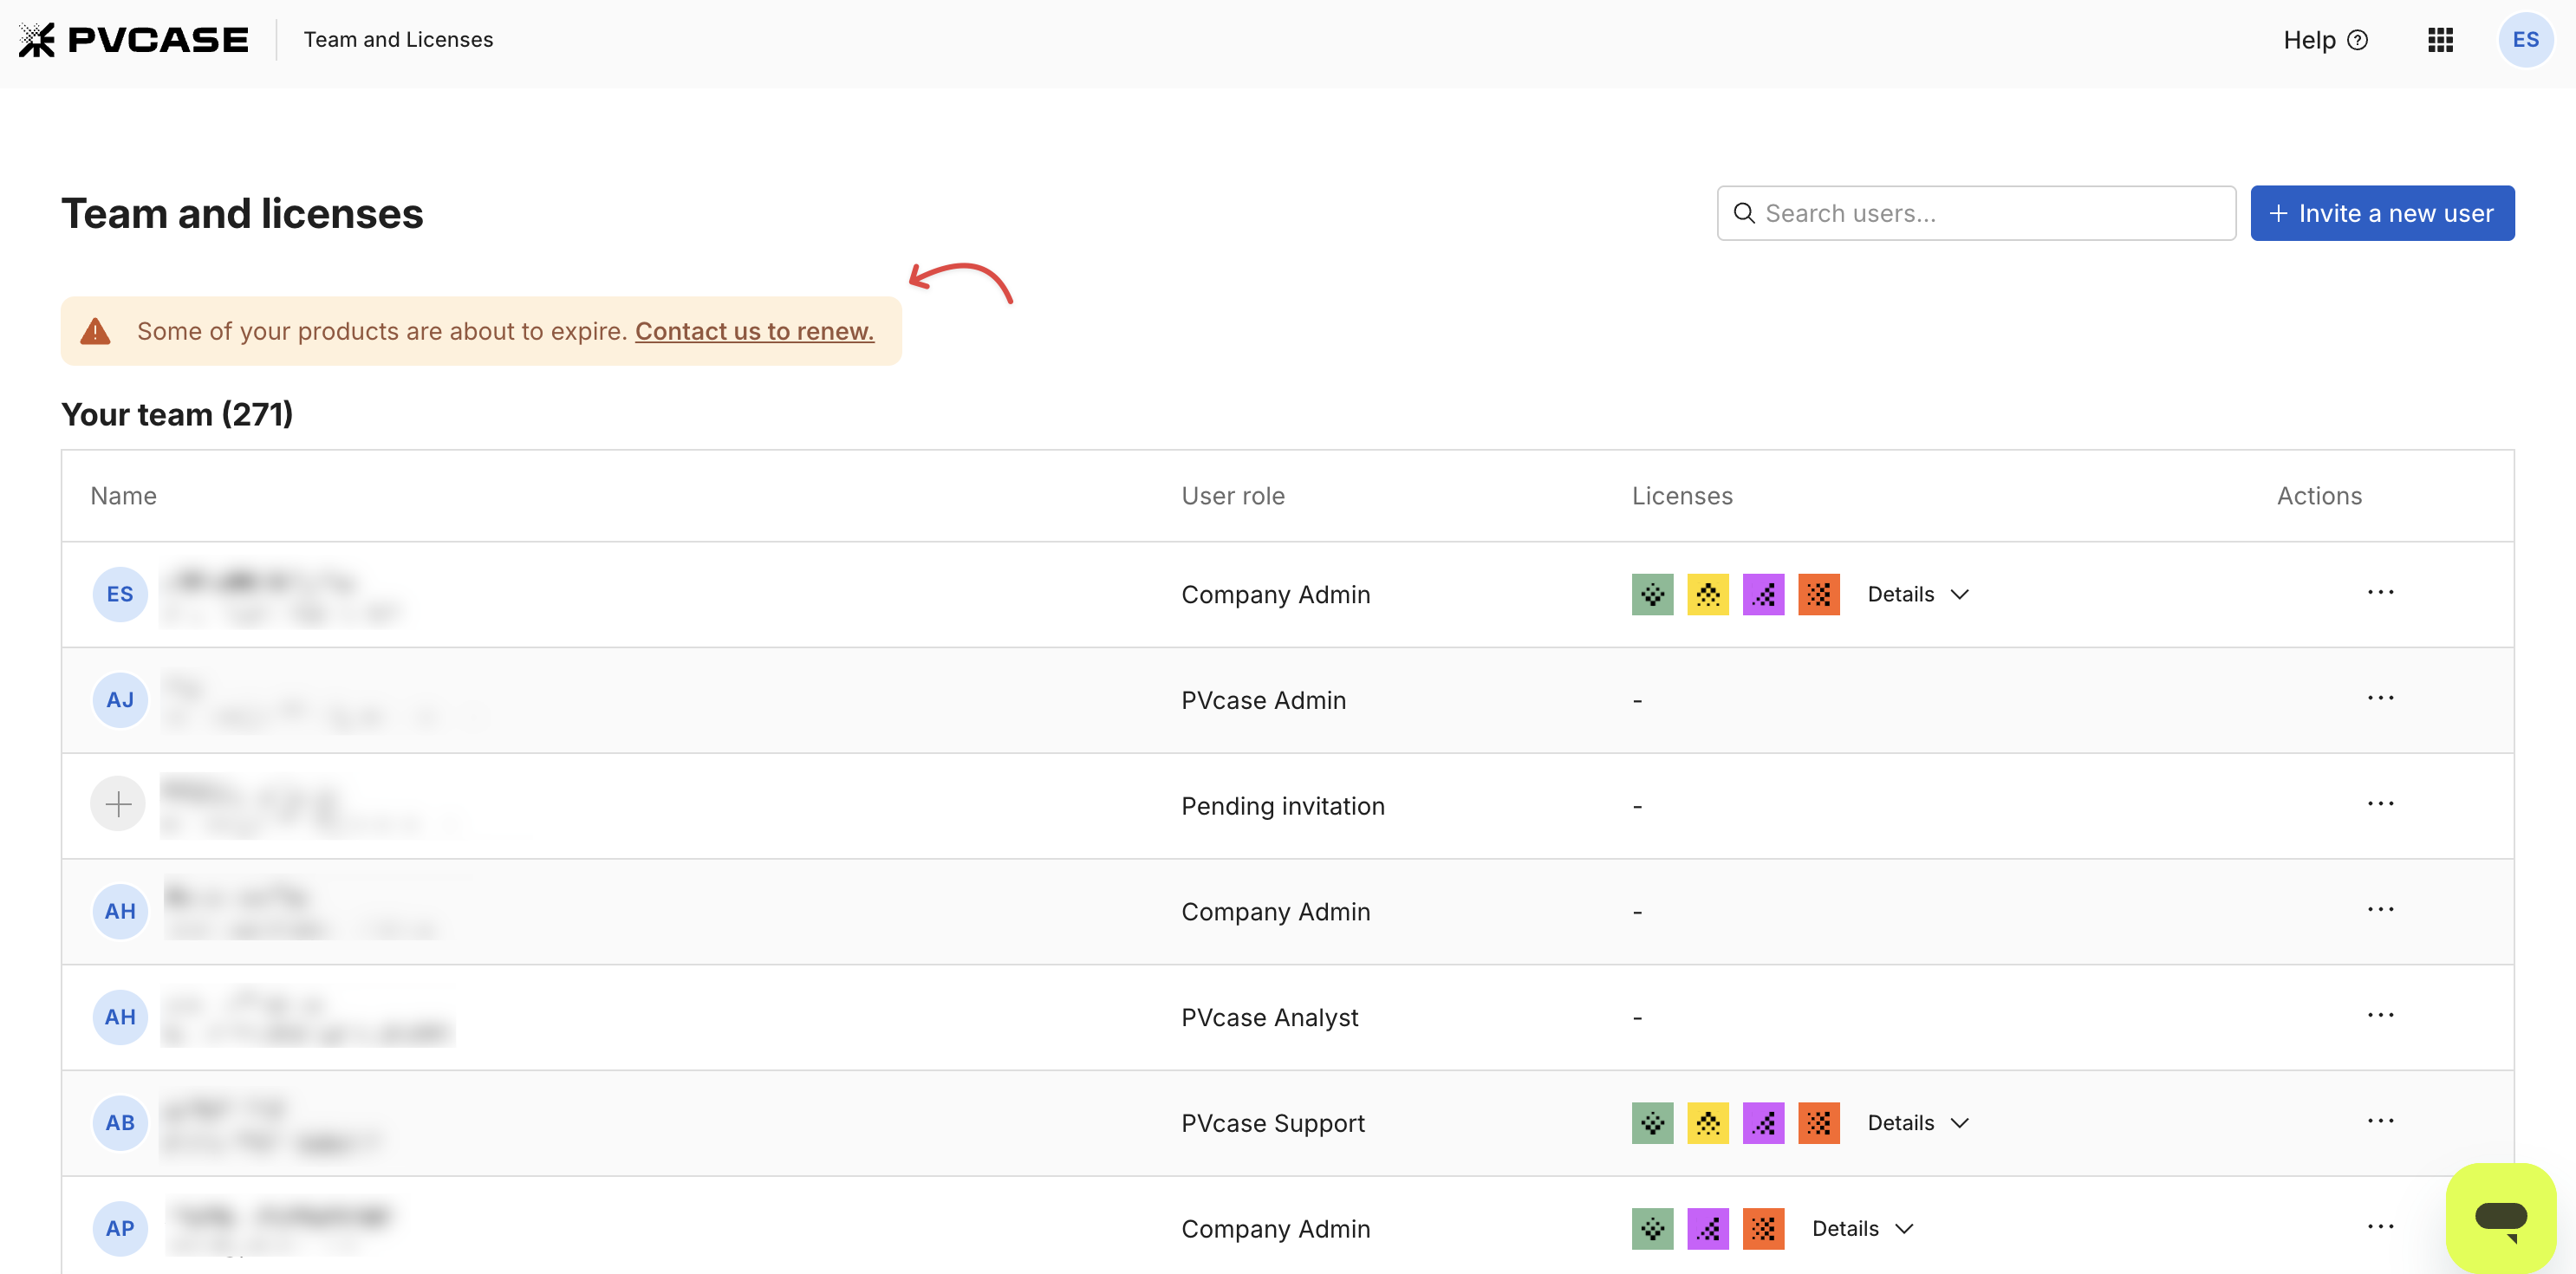Focus the Search users field
The image size is (2576, 1274).
[x=1976, y=213]
